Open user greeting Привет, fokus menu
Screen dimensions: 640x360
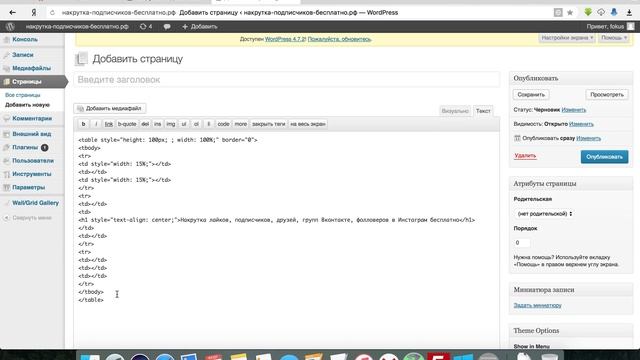point(610,27)
